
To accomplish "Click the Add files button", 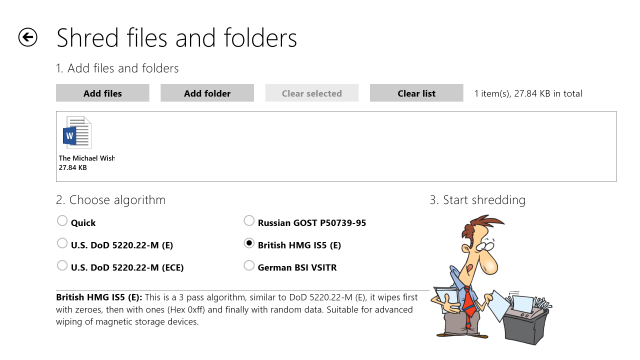I will pos(102,93).
